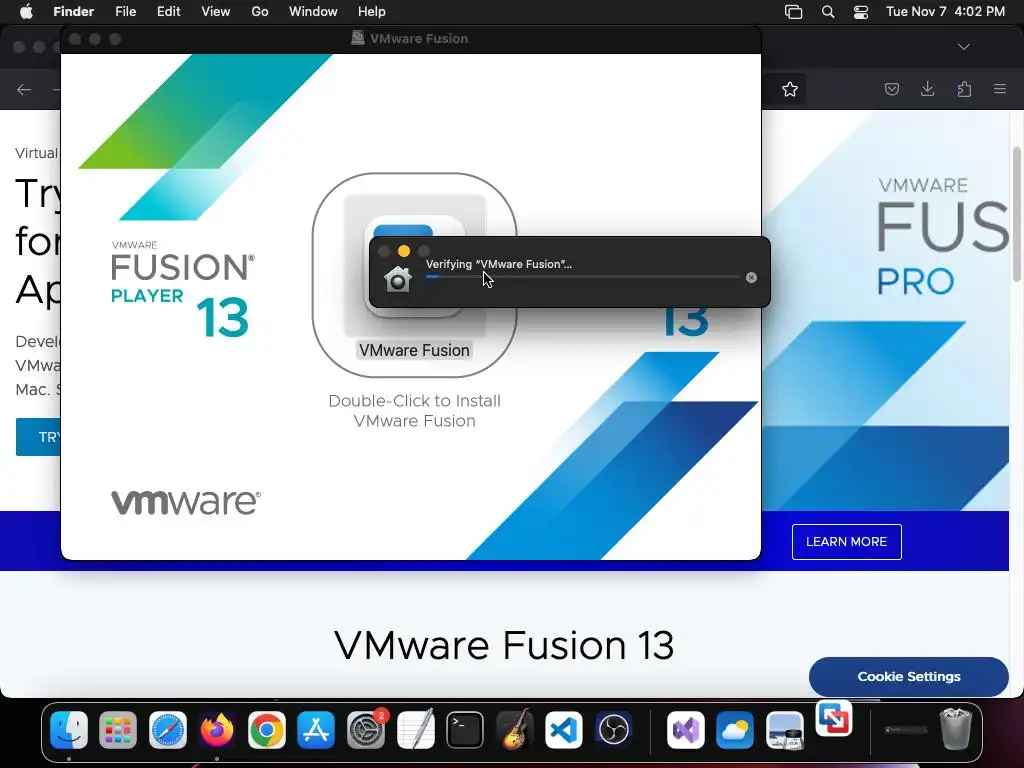Open the Go menu
1024x768 pixels.
(260, 12)
